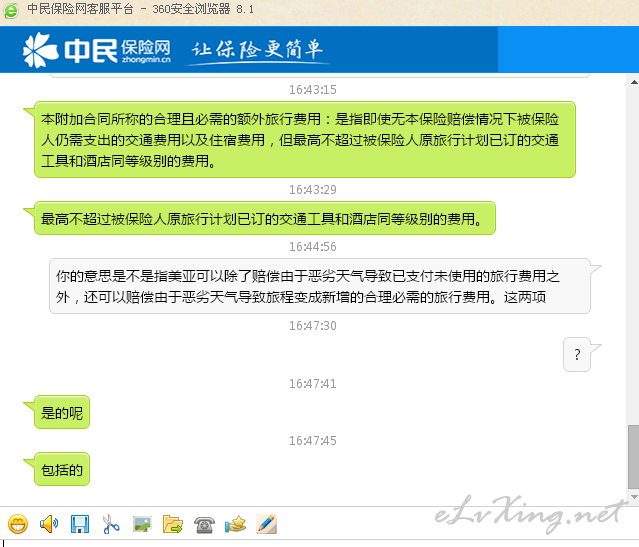Click the message input field
Image resolution: width=639 pixels, height=547 pixels.
tap(320, 544)
